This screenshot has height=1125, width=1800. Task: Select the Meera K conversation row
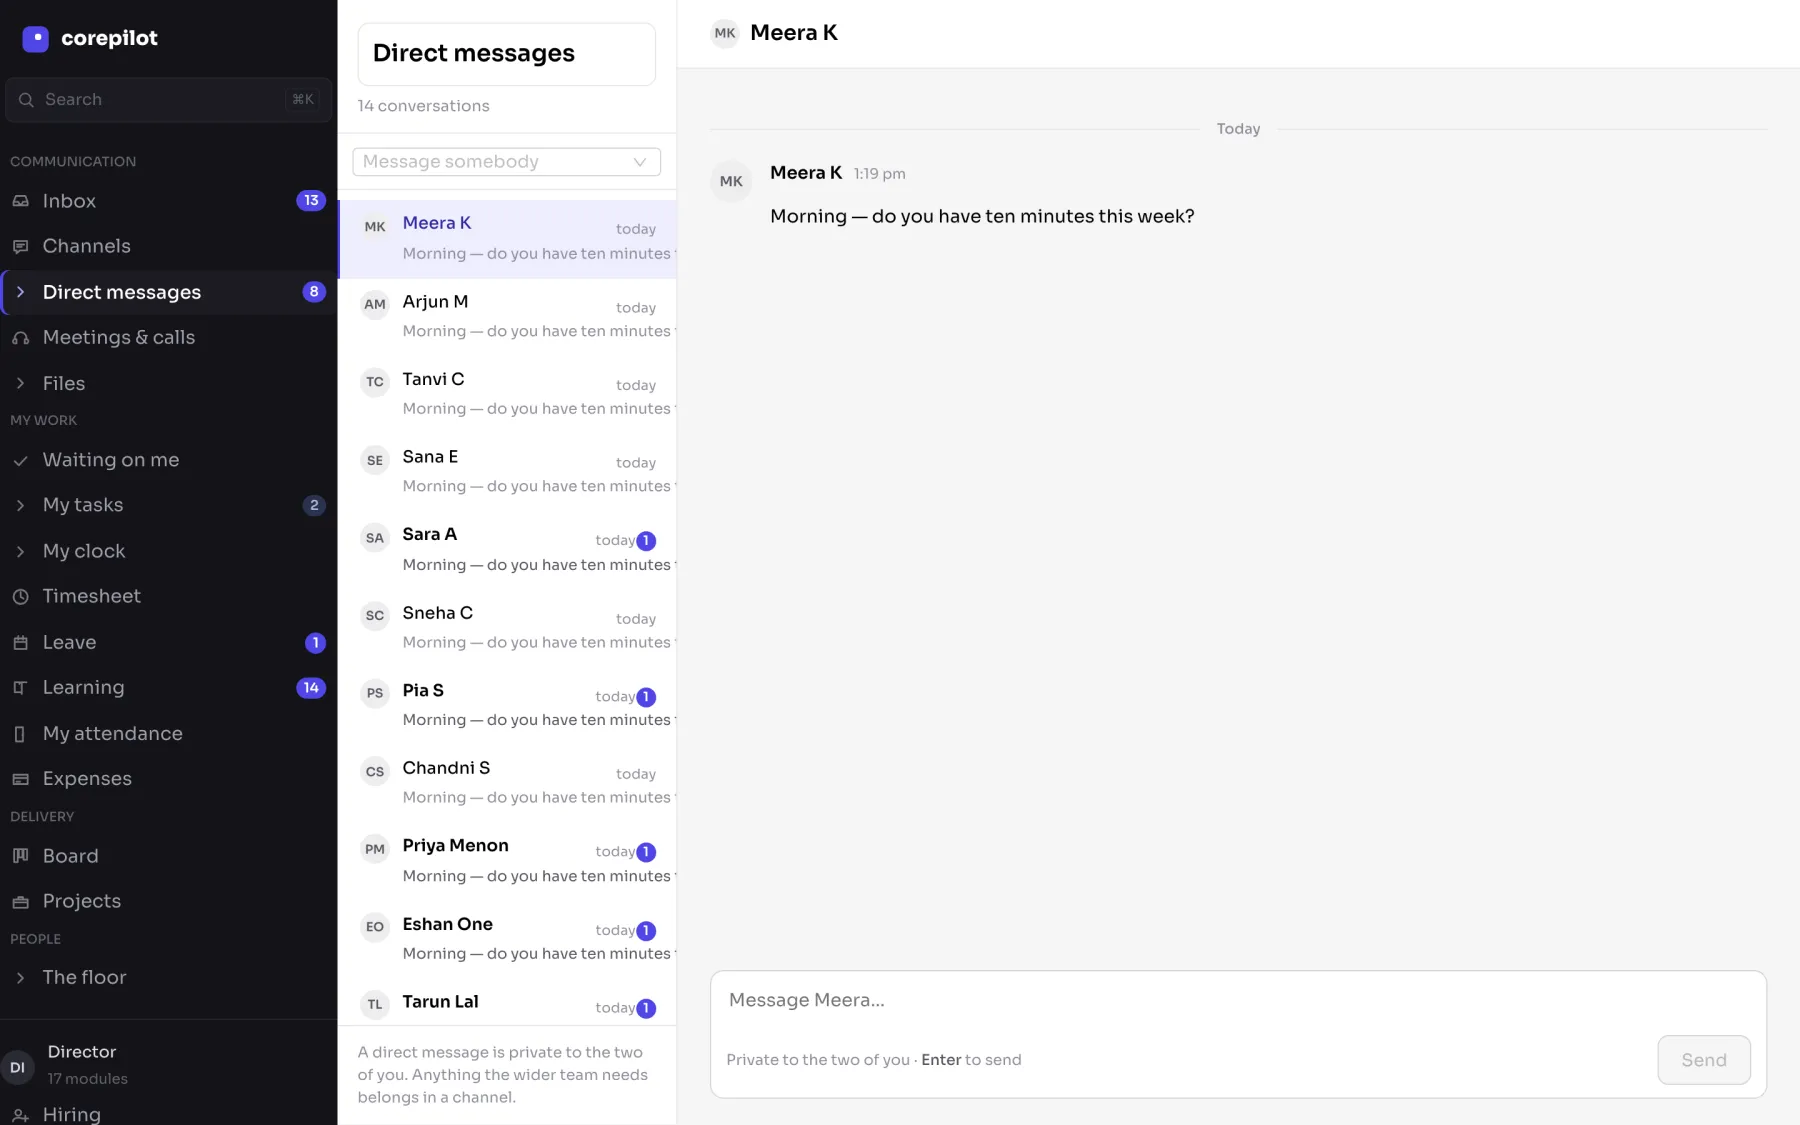coord(508,239)
